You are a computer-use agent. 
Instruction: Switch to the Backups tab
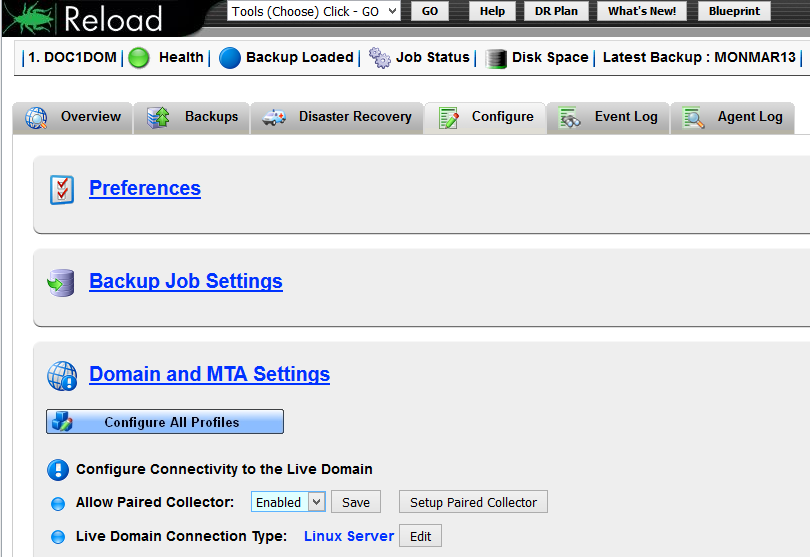(x=192, y=117)
